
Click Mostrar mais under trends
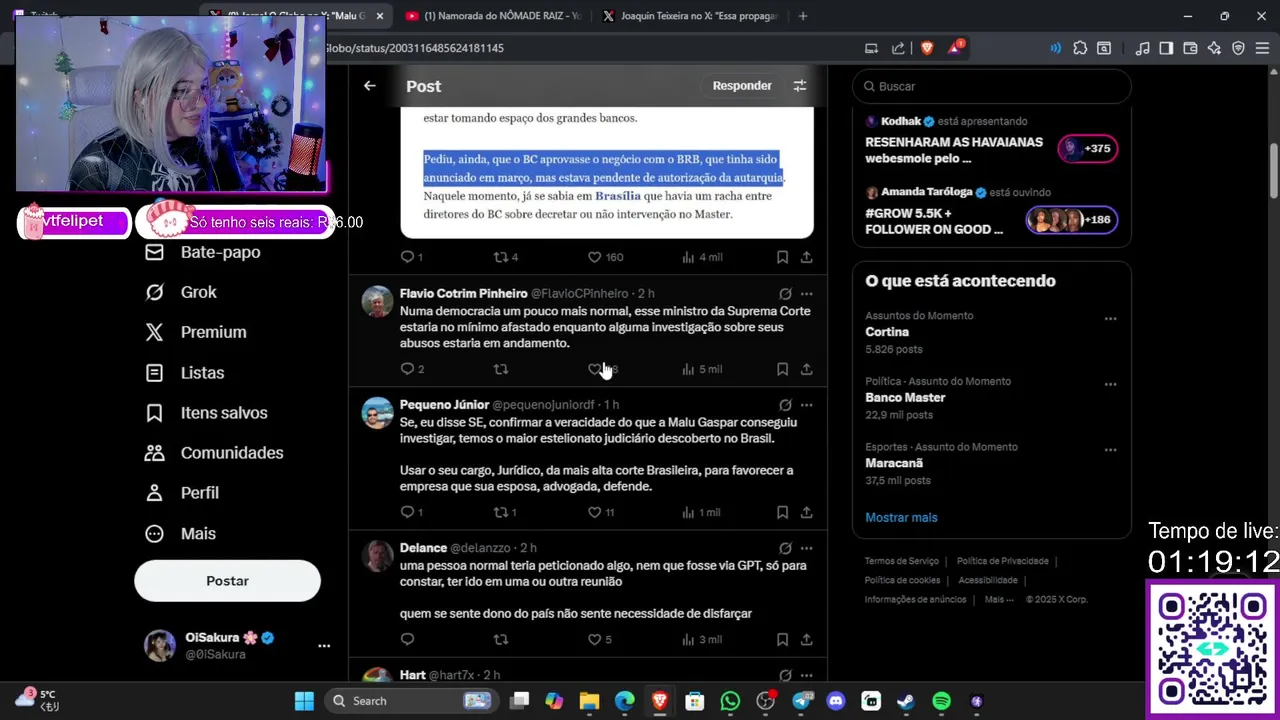point(901,517)
